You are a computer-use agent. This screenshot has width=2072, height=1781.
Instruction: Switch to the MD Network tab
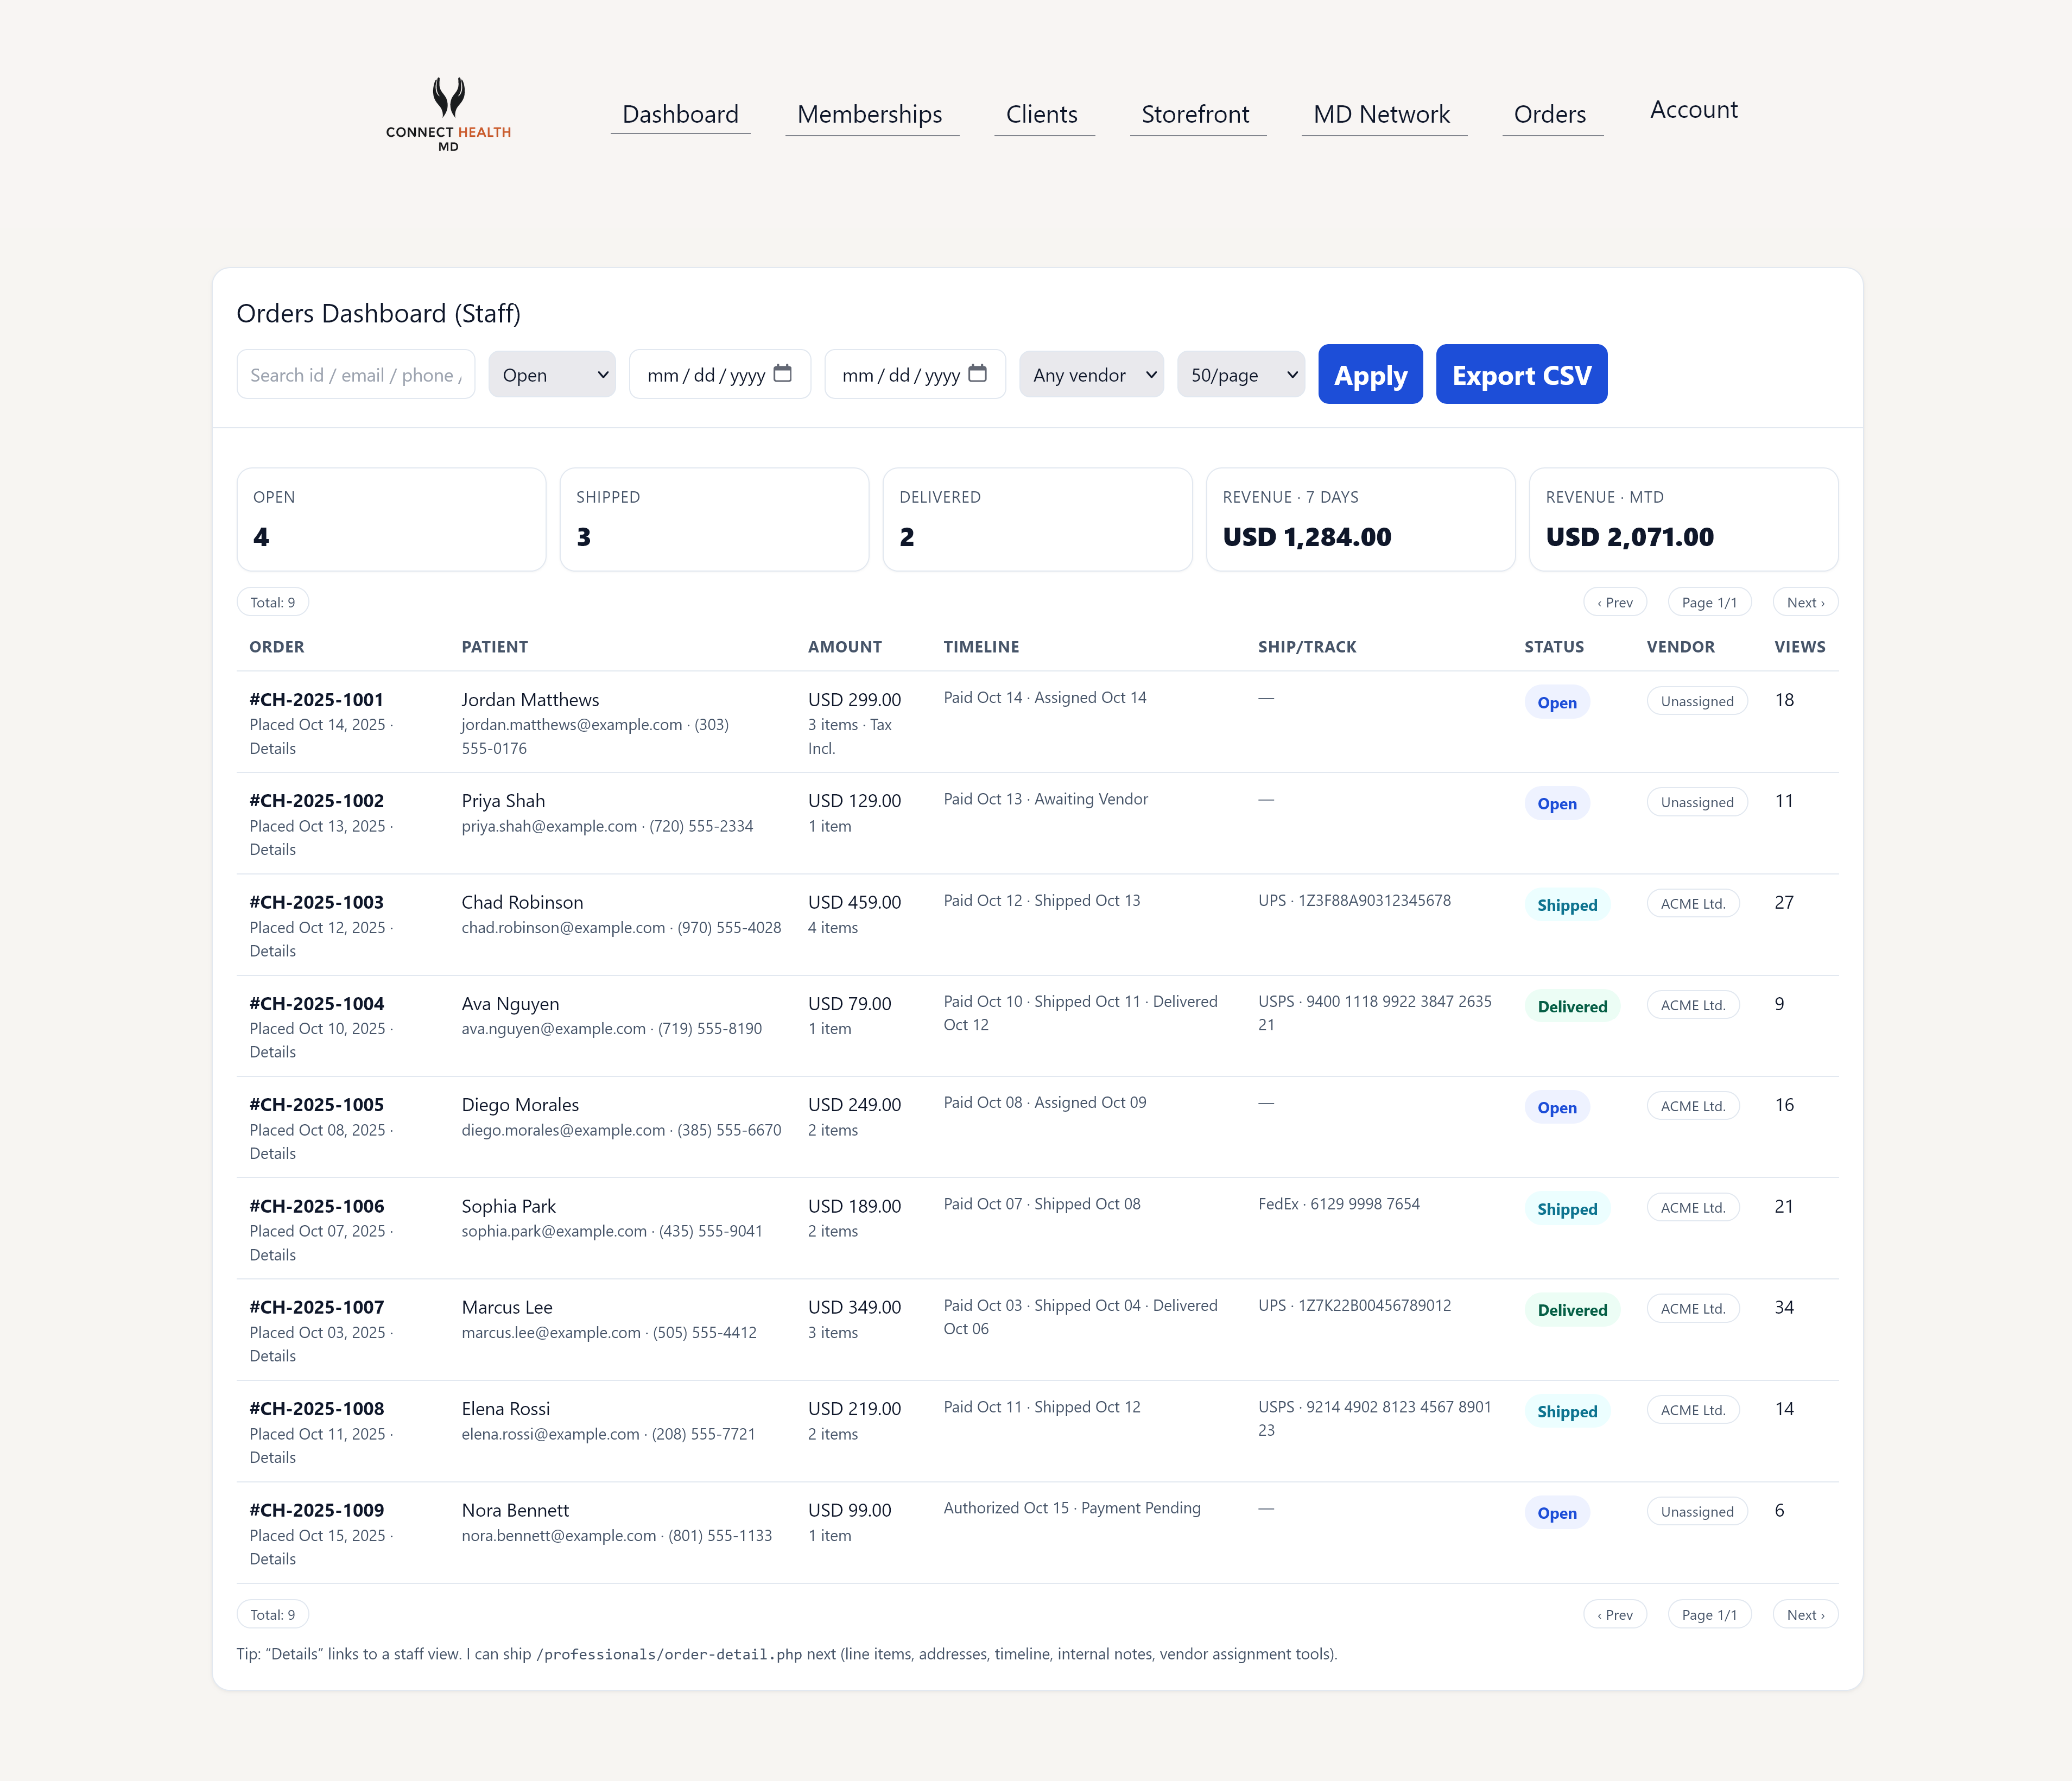tap(1381, 114)
